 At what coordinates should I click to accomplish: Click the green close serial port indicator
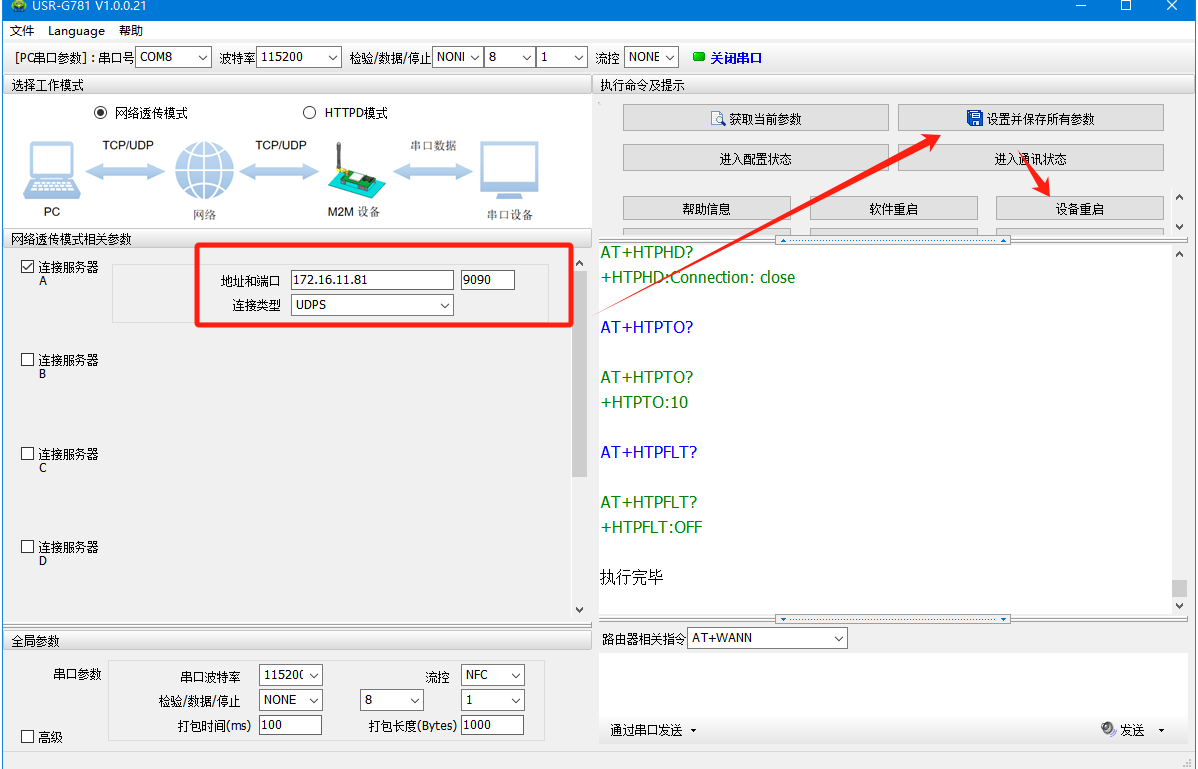699,58
